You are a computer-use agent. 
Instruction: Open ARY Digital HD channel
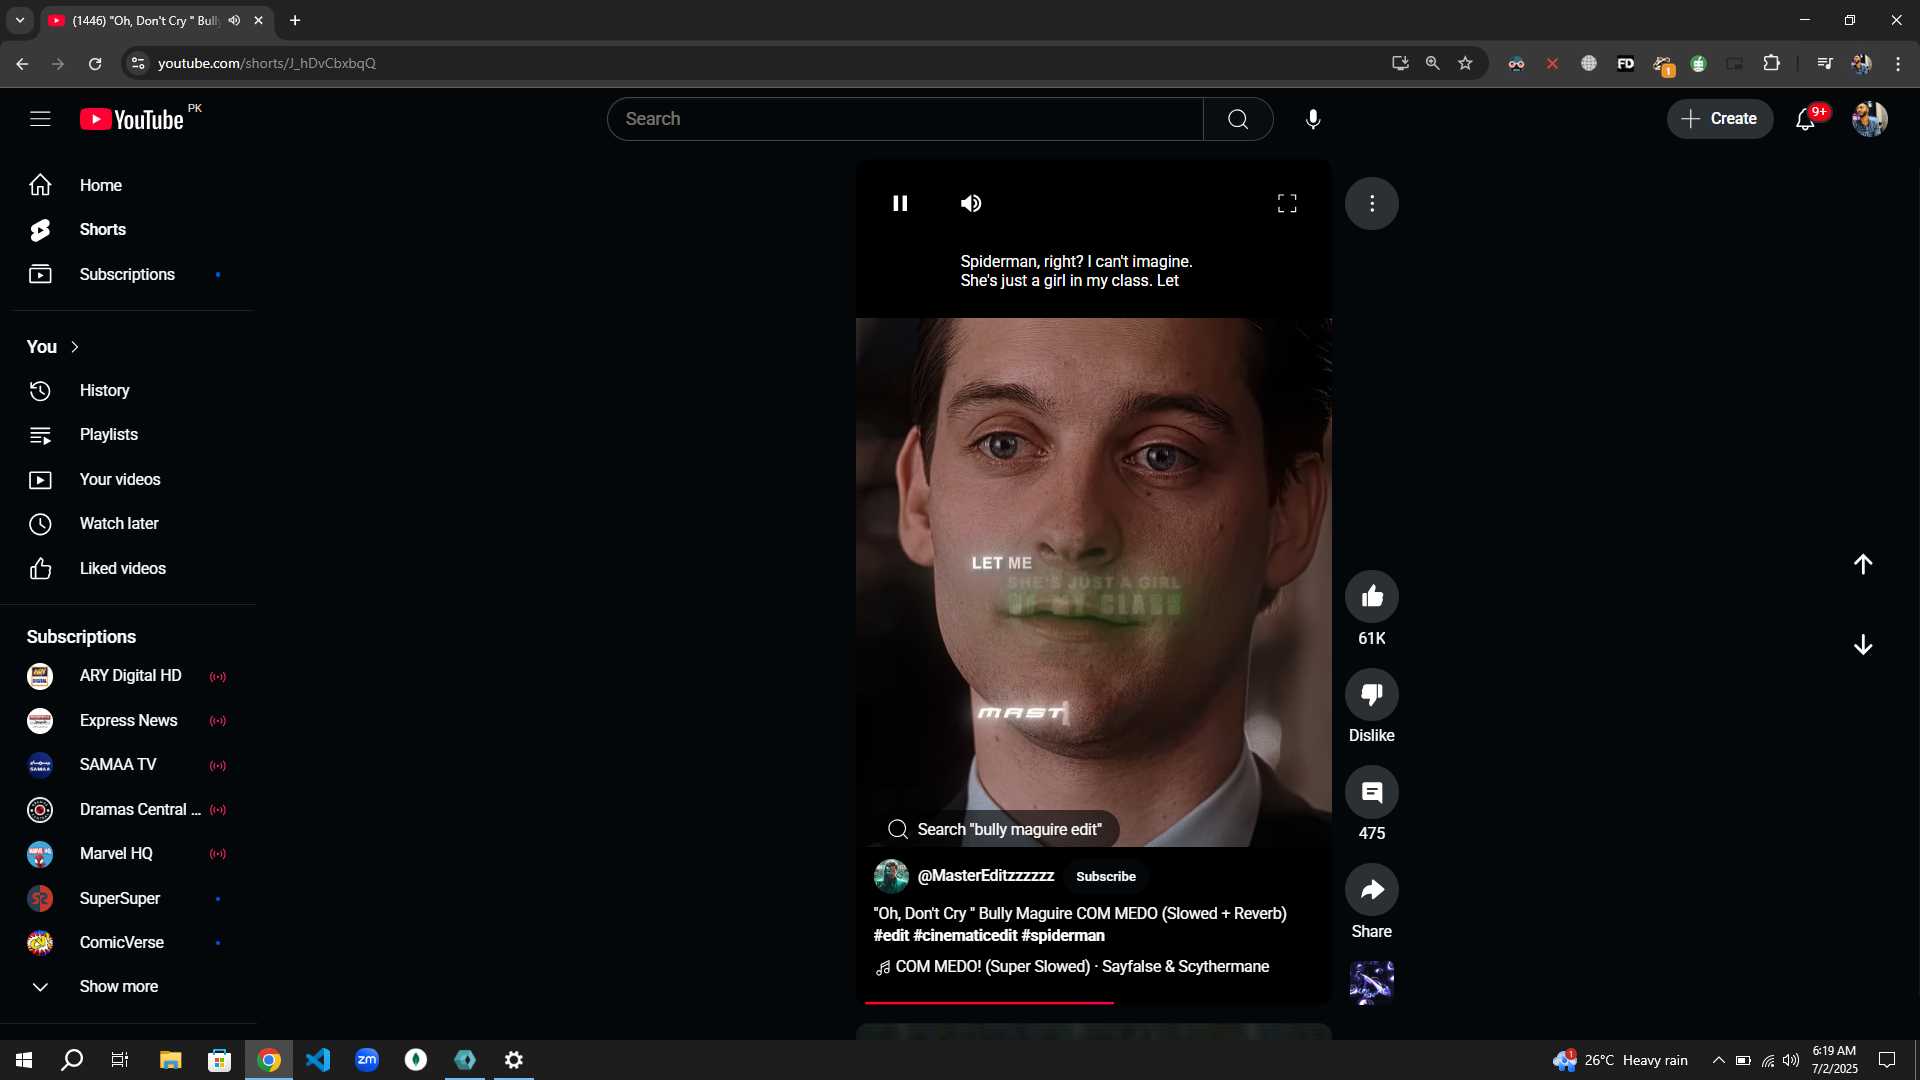pyautogui.click(x=128, y=676)
